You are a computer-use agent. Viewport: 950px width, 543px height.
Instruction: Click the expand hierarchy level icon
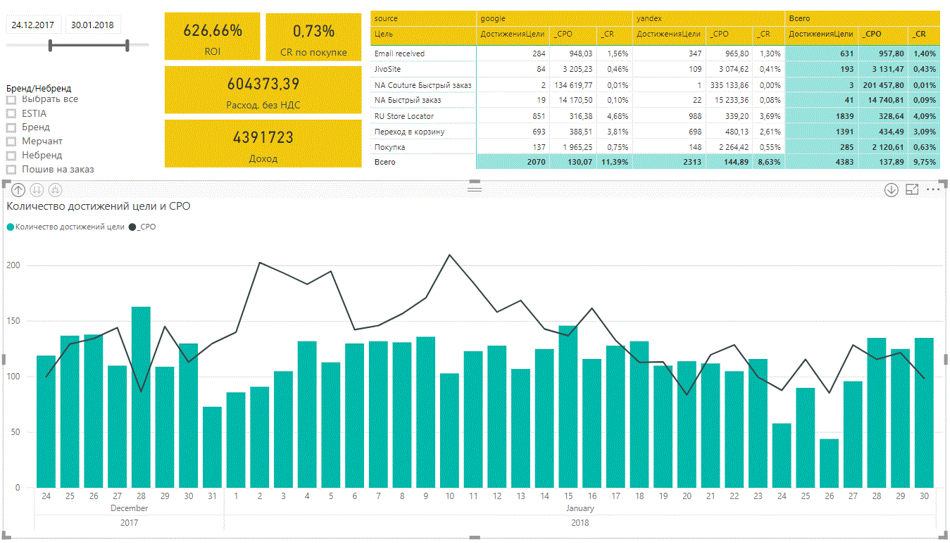[56, 190]
